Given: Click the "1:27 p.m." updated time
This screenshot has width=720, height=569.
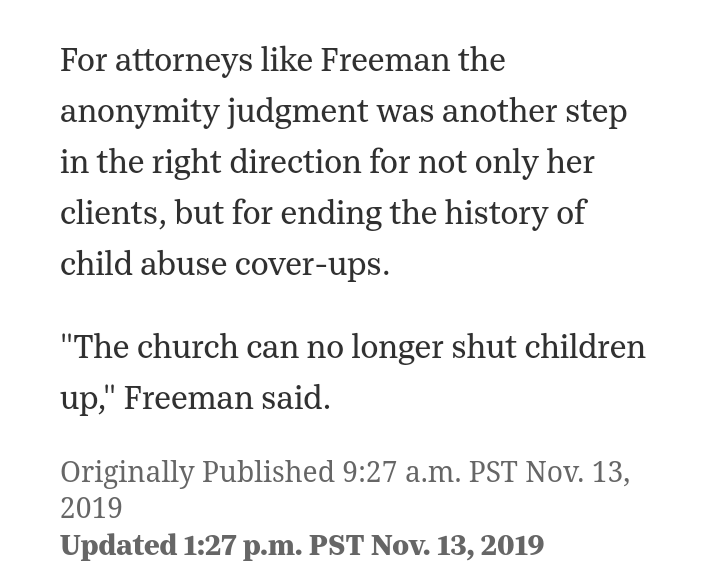Looking at the screenshot, I should click(x=243, y=546).
